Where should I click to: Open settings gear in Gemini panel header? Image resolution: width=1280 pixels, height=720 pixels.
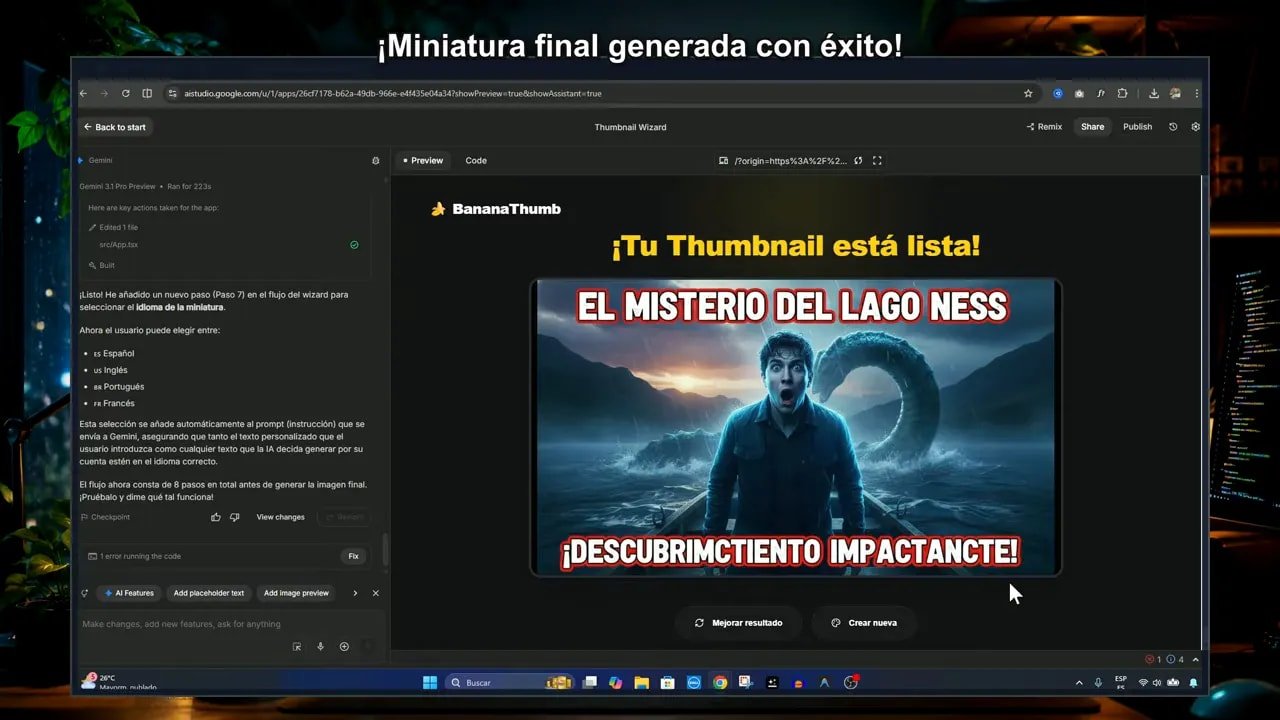376,160
